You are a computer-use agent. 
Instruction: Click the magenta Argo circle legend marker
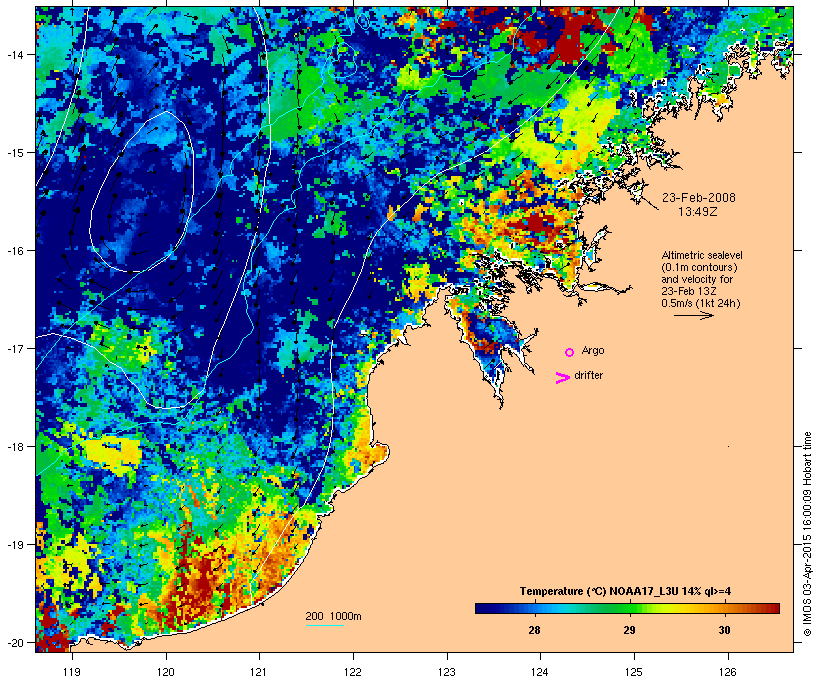(x=570, y=353)
